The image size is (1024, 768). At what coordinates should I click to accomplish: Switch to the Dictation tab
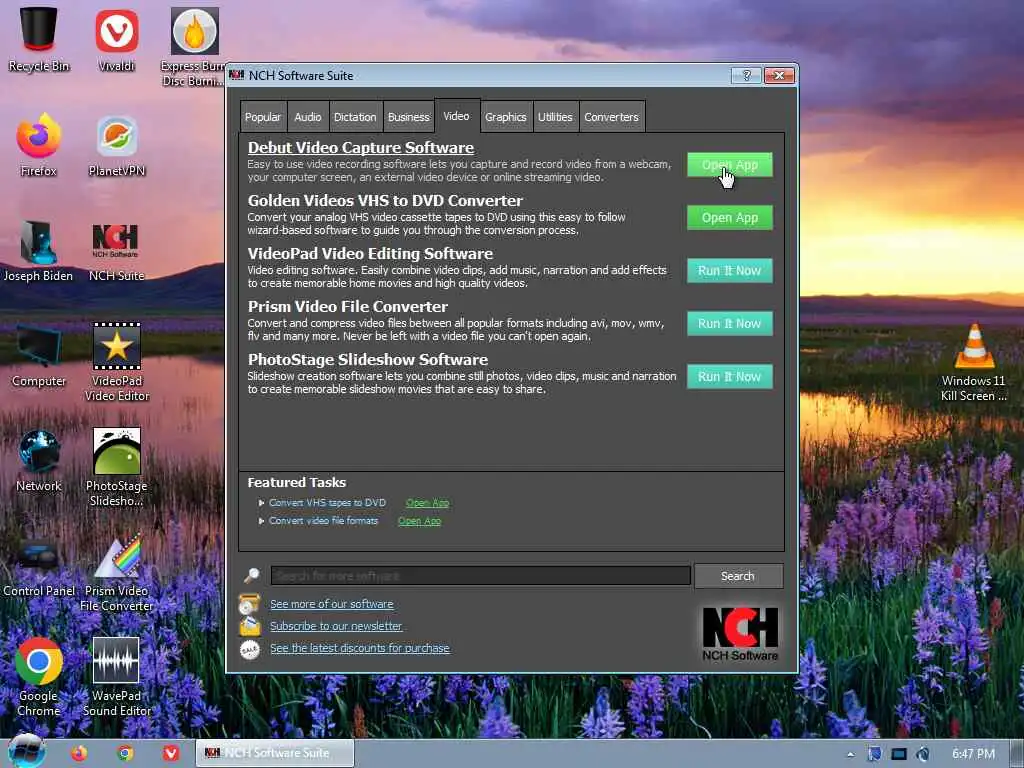(355, 117)
